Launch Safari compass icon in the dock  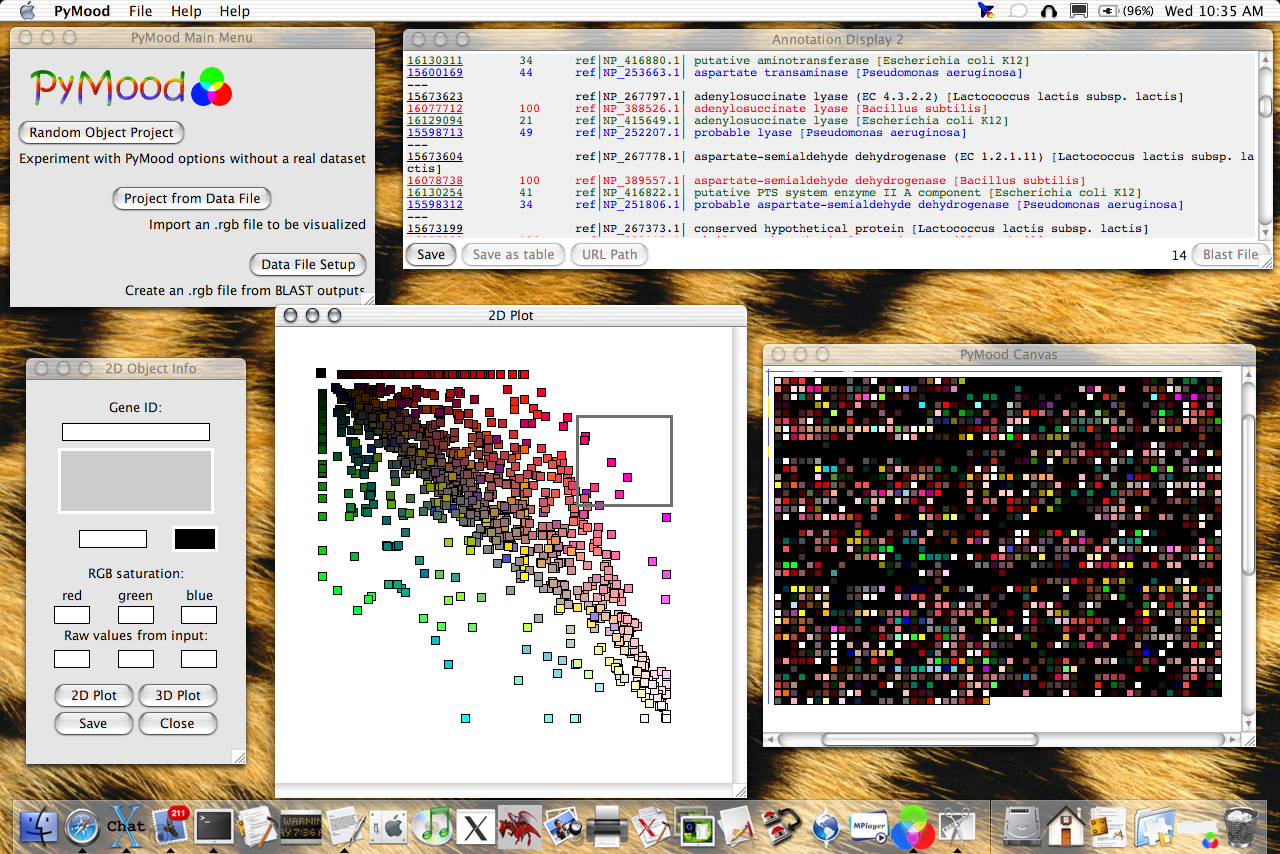(x=83, y=826)
